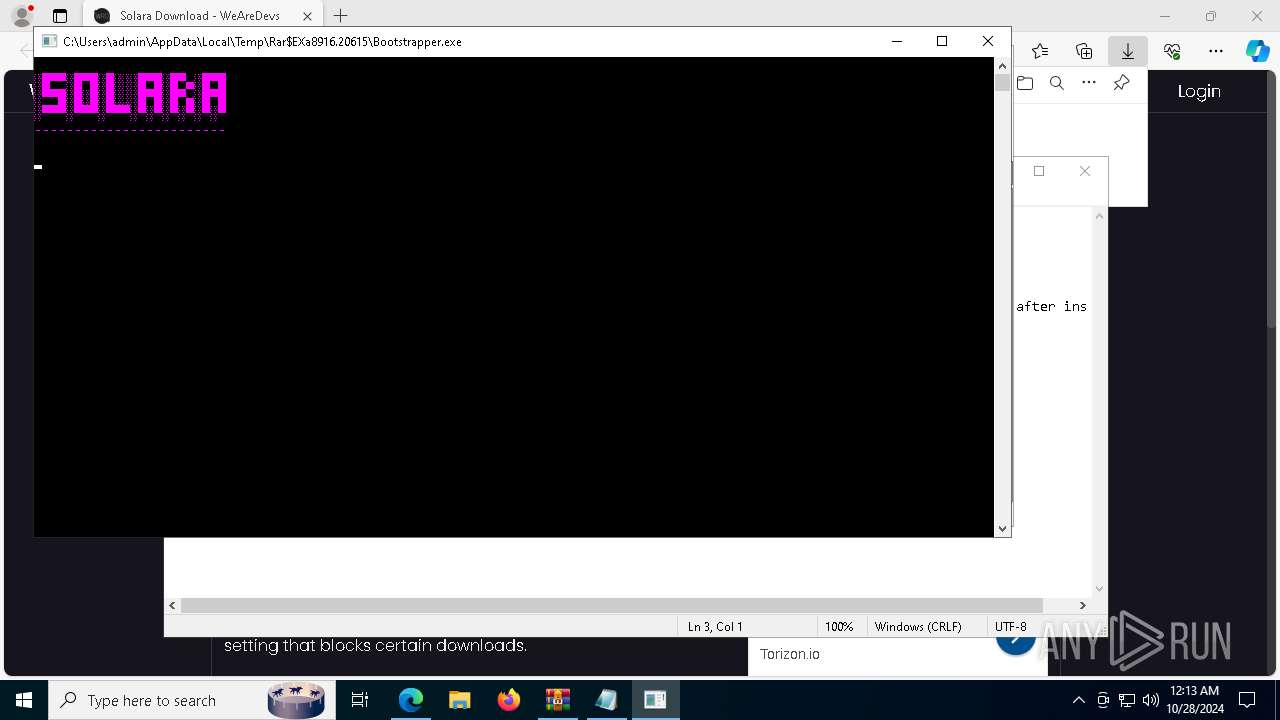1280x720 pixels.
Task: Open Task View on taskbar
Action: pyautogui.click(x=360, y=700)
